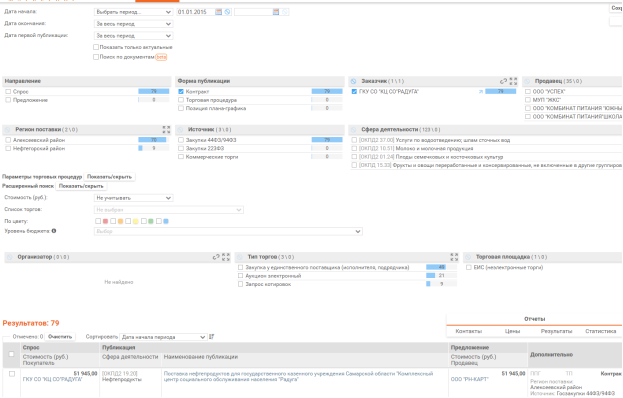This screenshot has height=398, width=623.
Task: Click Показать/скрыть for Расширенный поиск
Action: (x=81, y=186)
